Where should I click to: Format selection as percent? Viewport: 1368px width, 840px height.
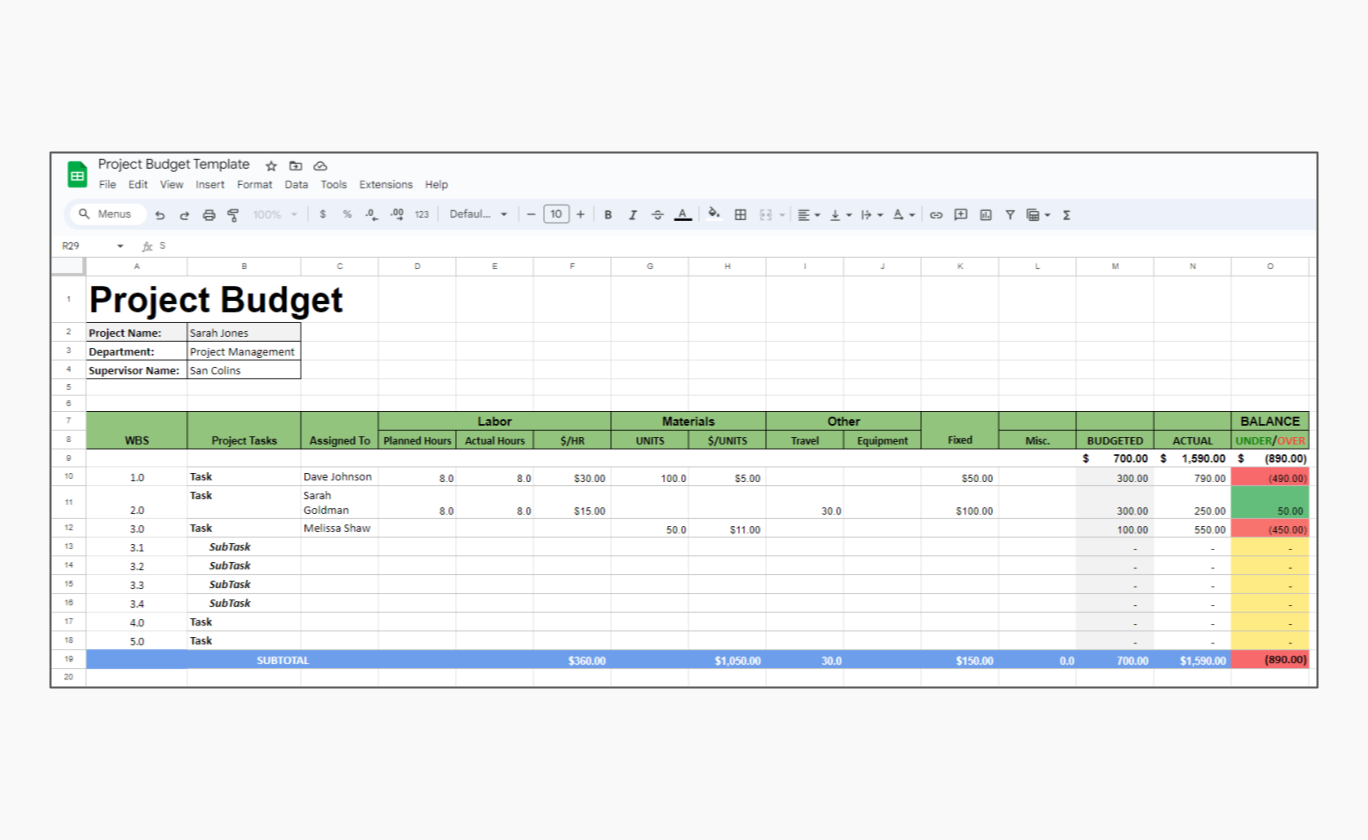coord(346,214)
